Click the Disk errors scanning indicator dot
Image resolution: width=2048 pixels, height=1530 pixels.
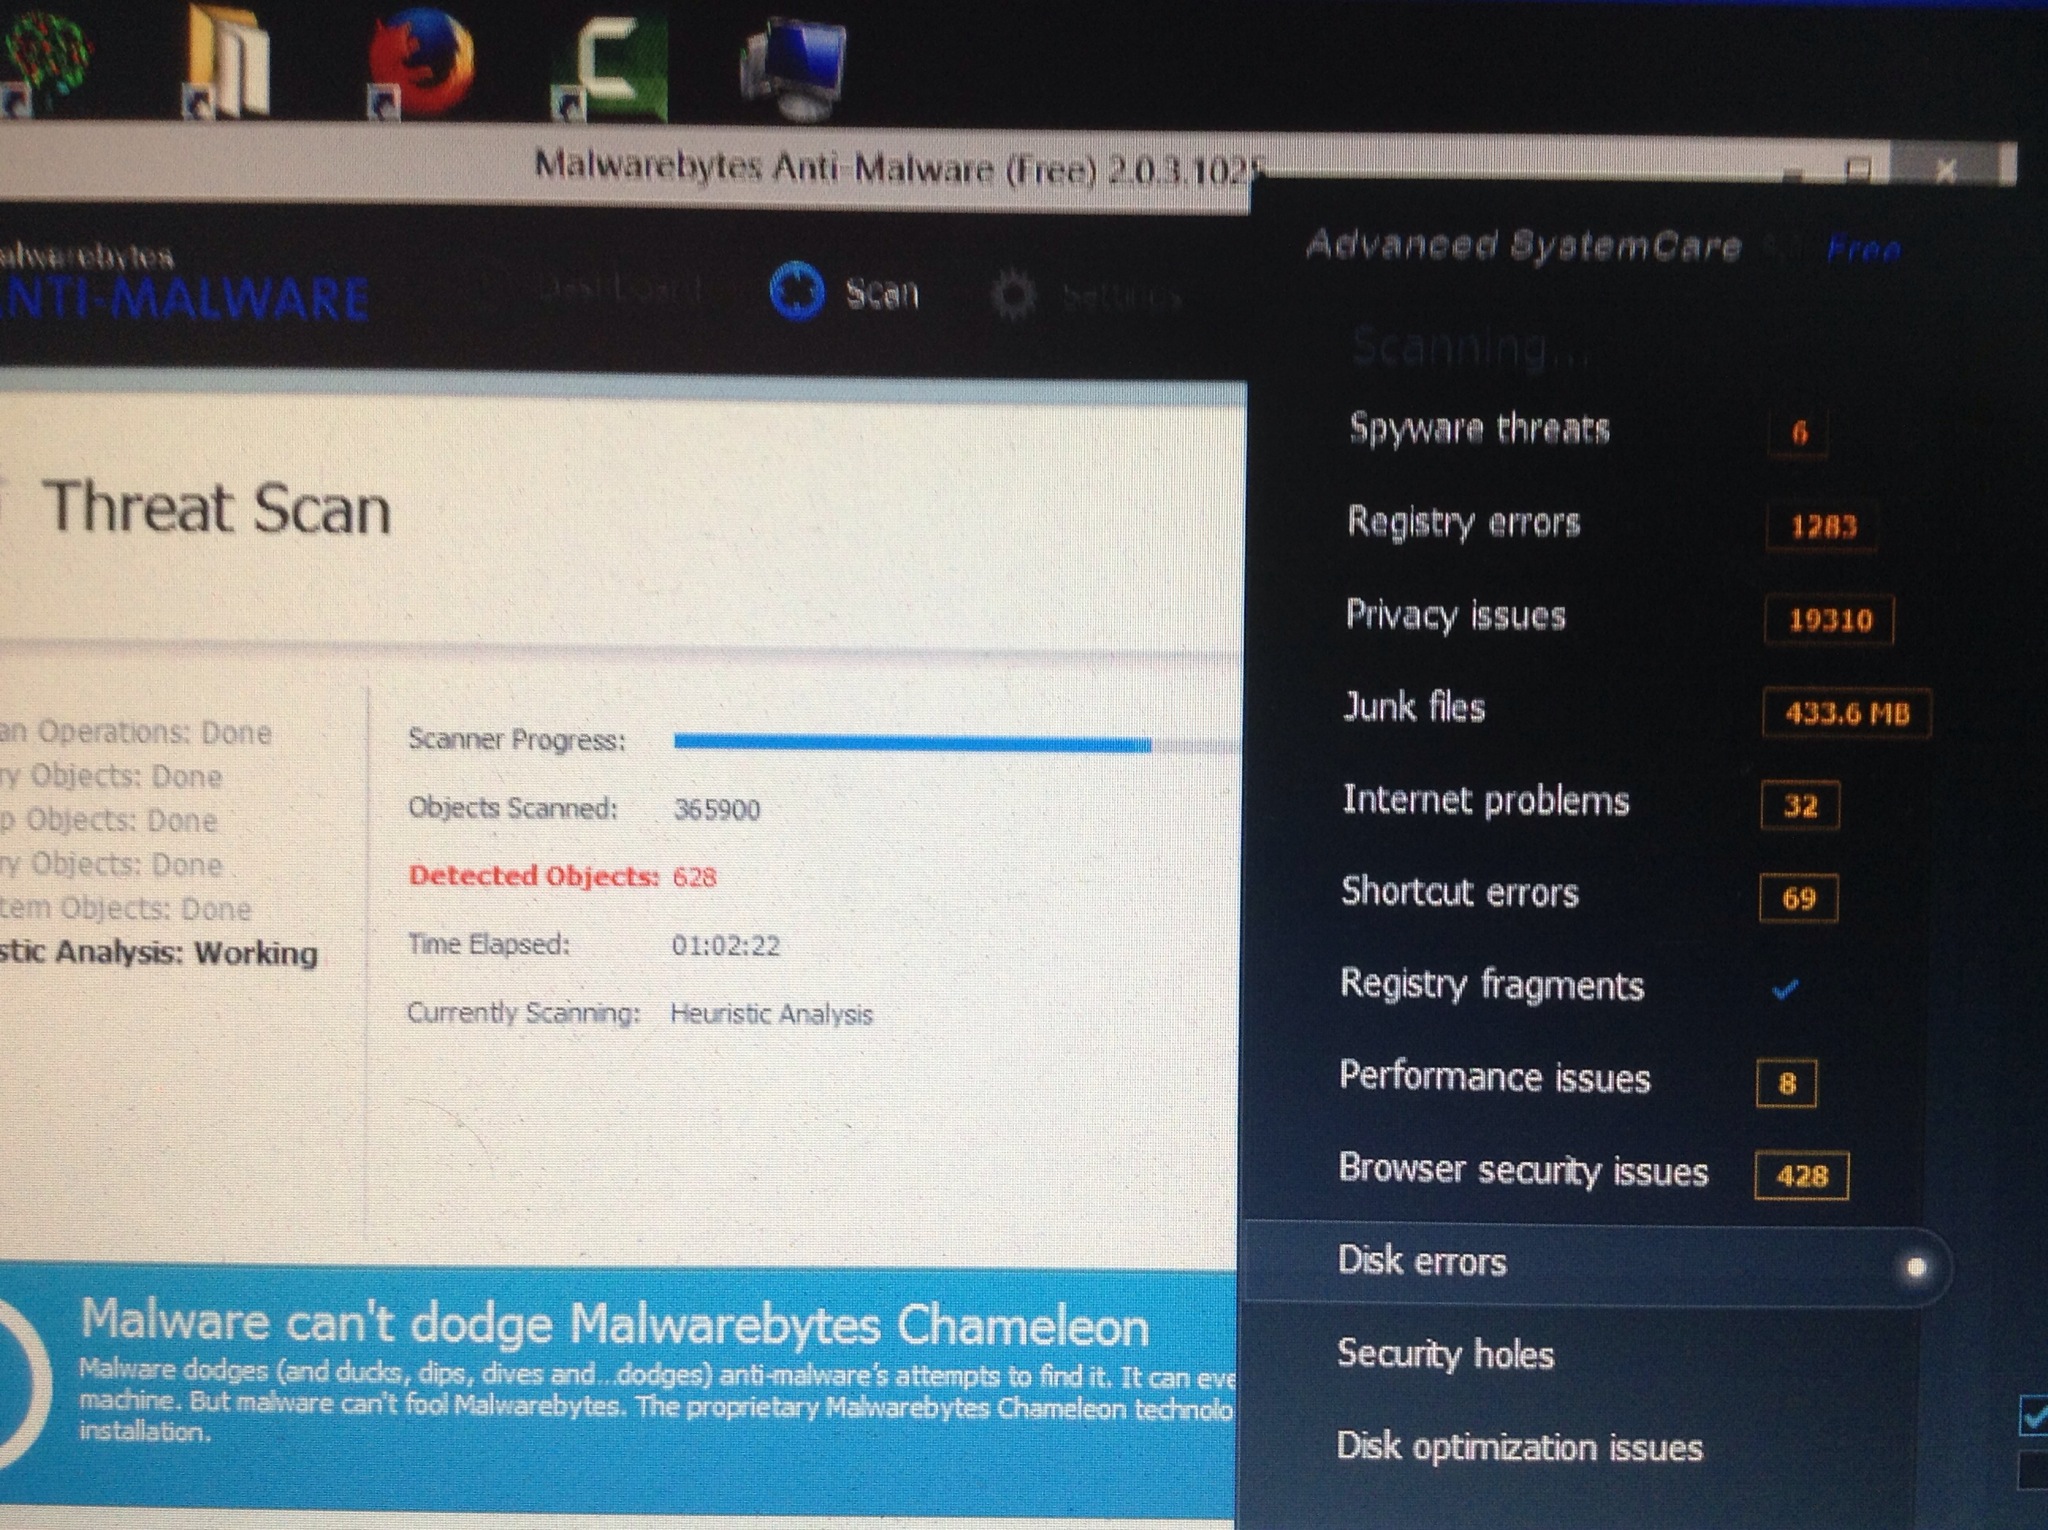[x=1916, y=1268]
